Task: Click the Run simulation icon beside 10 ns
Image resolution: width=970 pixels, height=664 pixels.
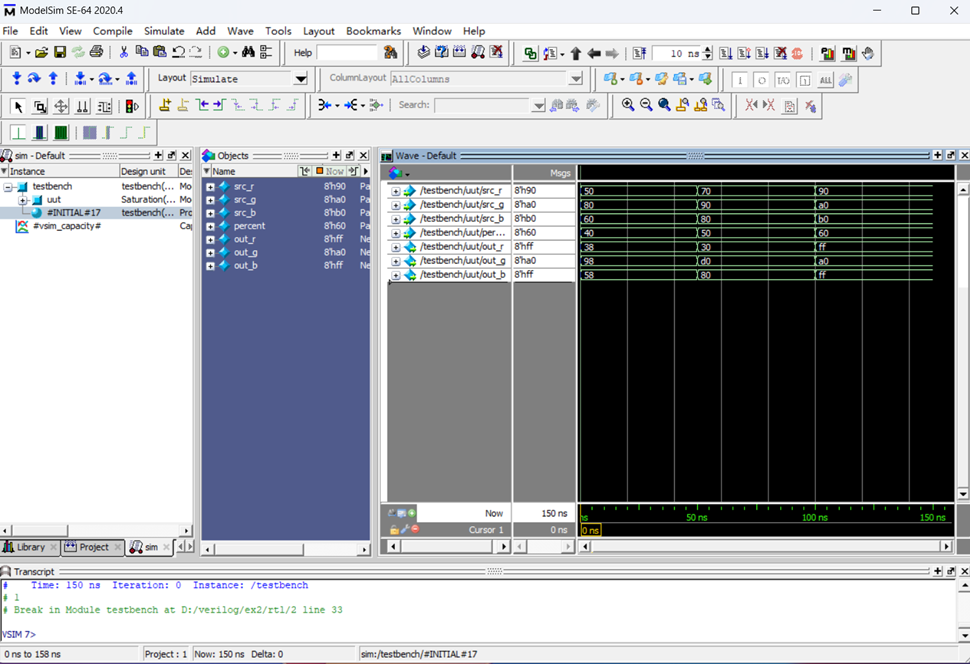Action: click(x=726, y=54)
